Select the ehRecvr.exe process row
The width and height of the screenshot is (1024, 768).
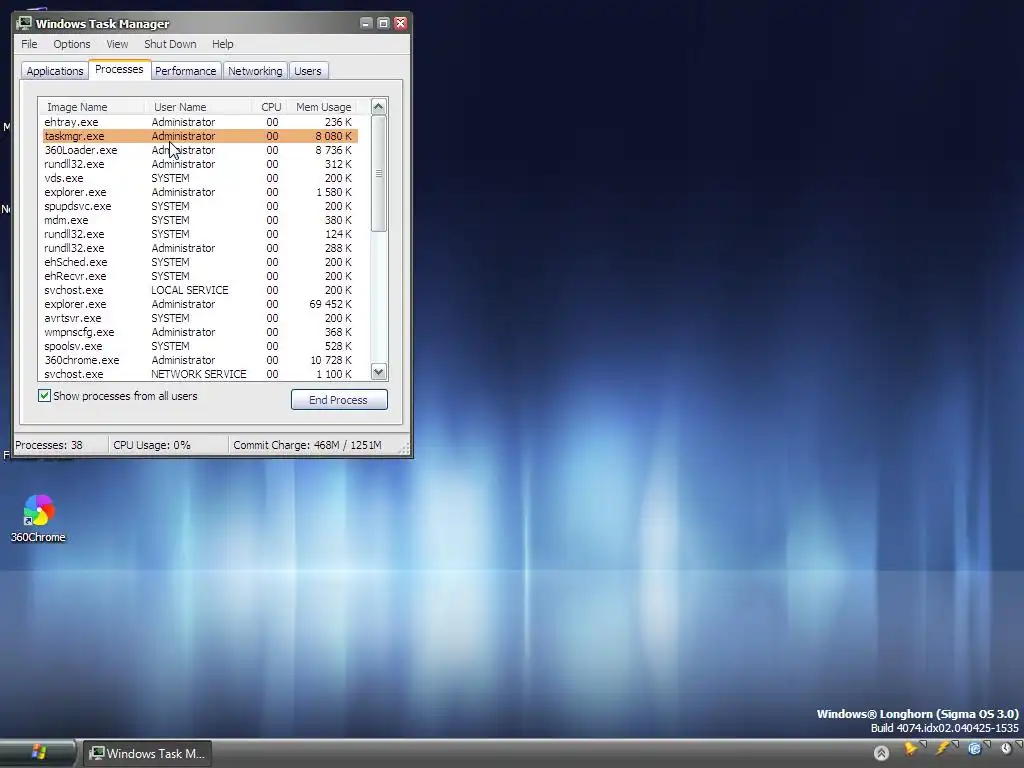click(x=200, y=276)
